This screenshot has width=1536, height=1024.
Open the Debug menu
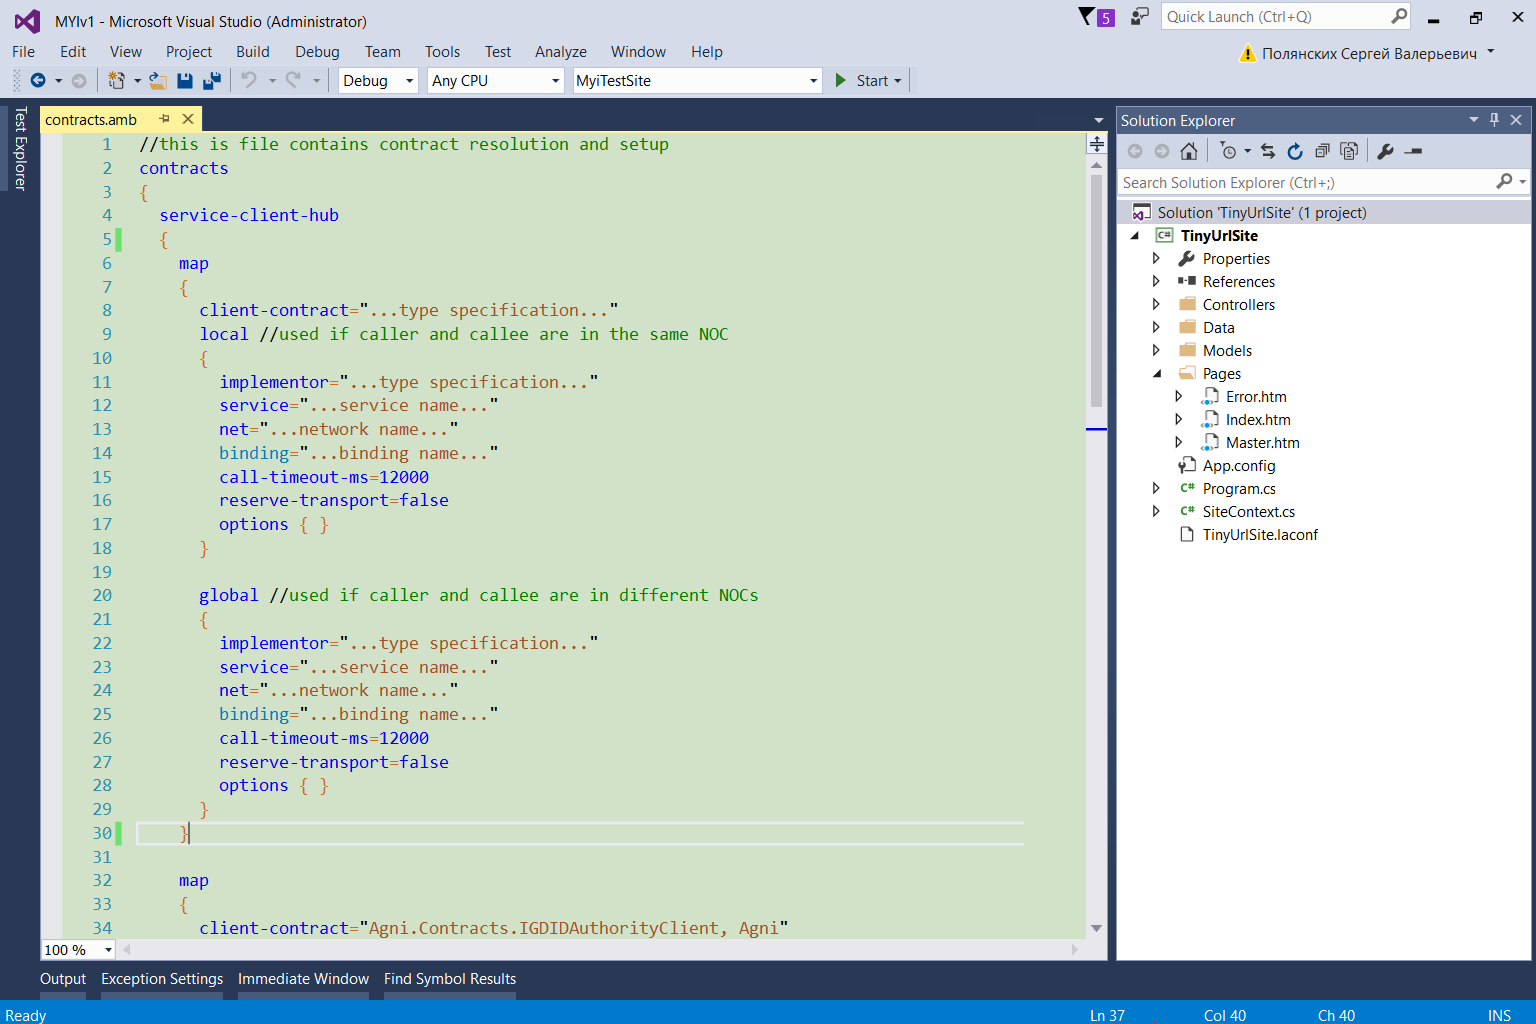[x=317, y=52]
